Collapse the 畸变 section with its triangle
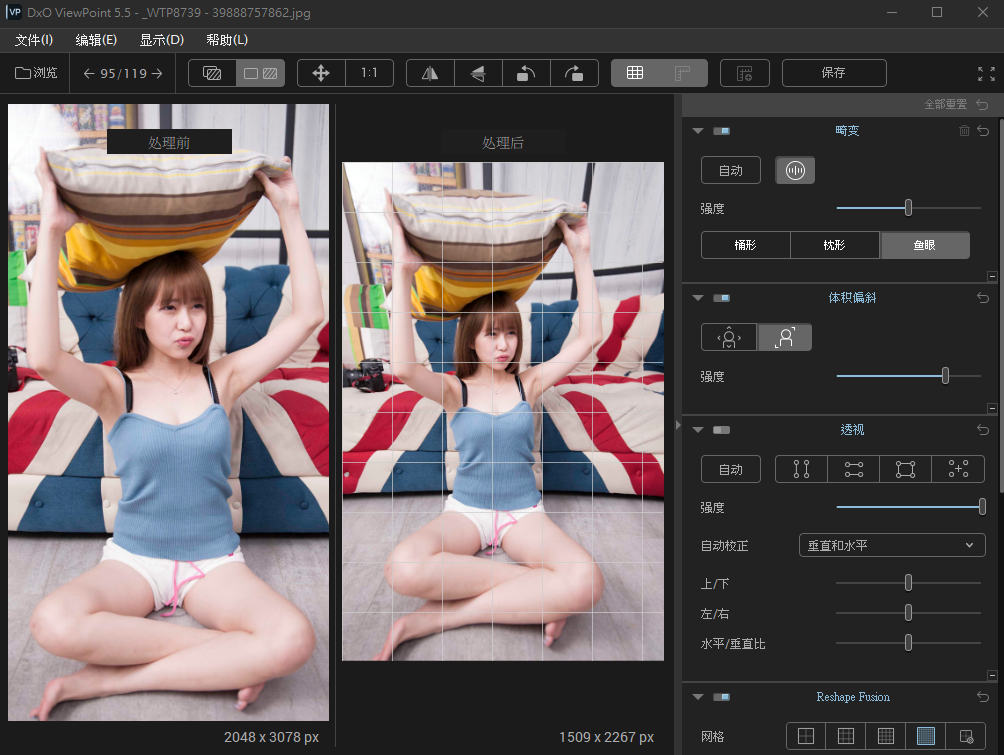 click(x=698, y=131)
